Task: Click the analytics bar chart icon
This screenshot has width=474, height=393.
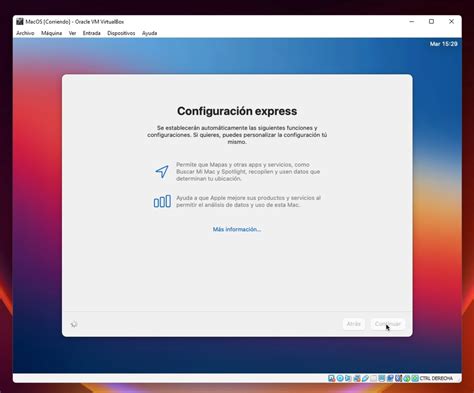Action: 162,201
